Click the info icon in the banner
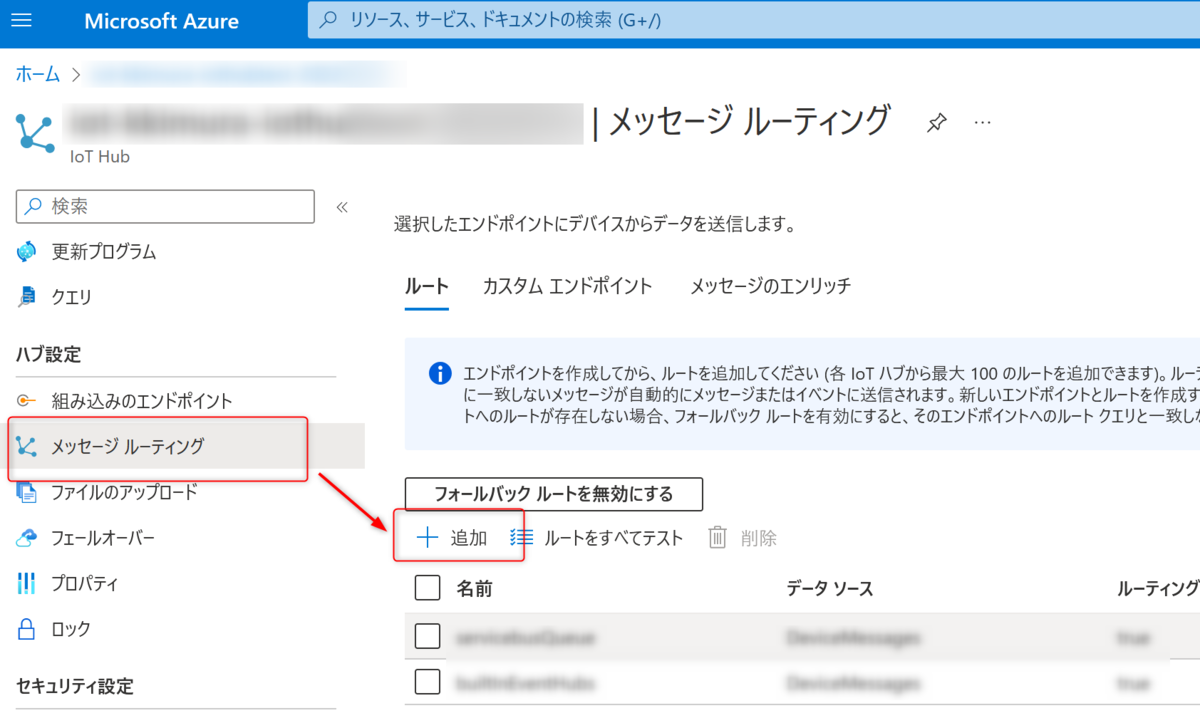The width and height of the screenshot is (1200, 718). (440, 373)
